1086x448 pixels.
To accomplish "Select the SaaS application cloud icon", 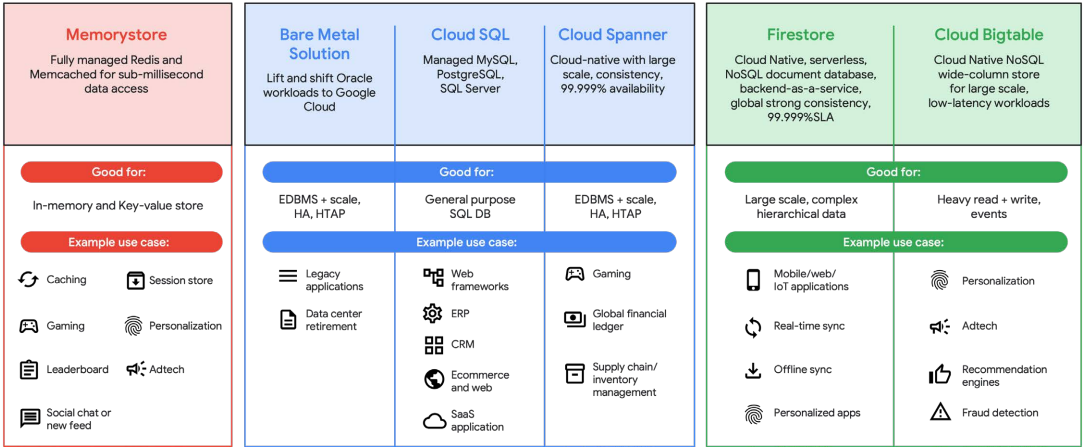I will 434,420.
